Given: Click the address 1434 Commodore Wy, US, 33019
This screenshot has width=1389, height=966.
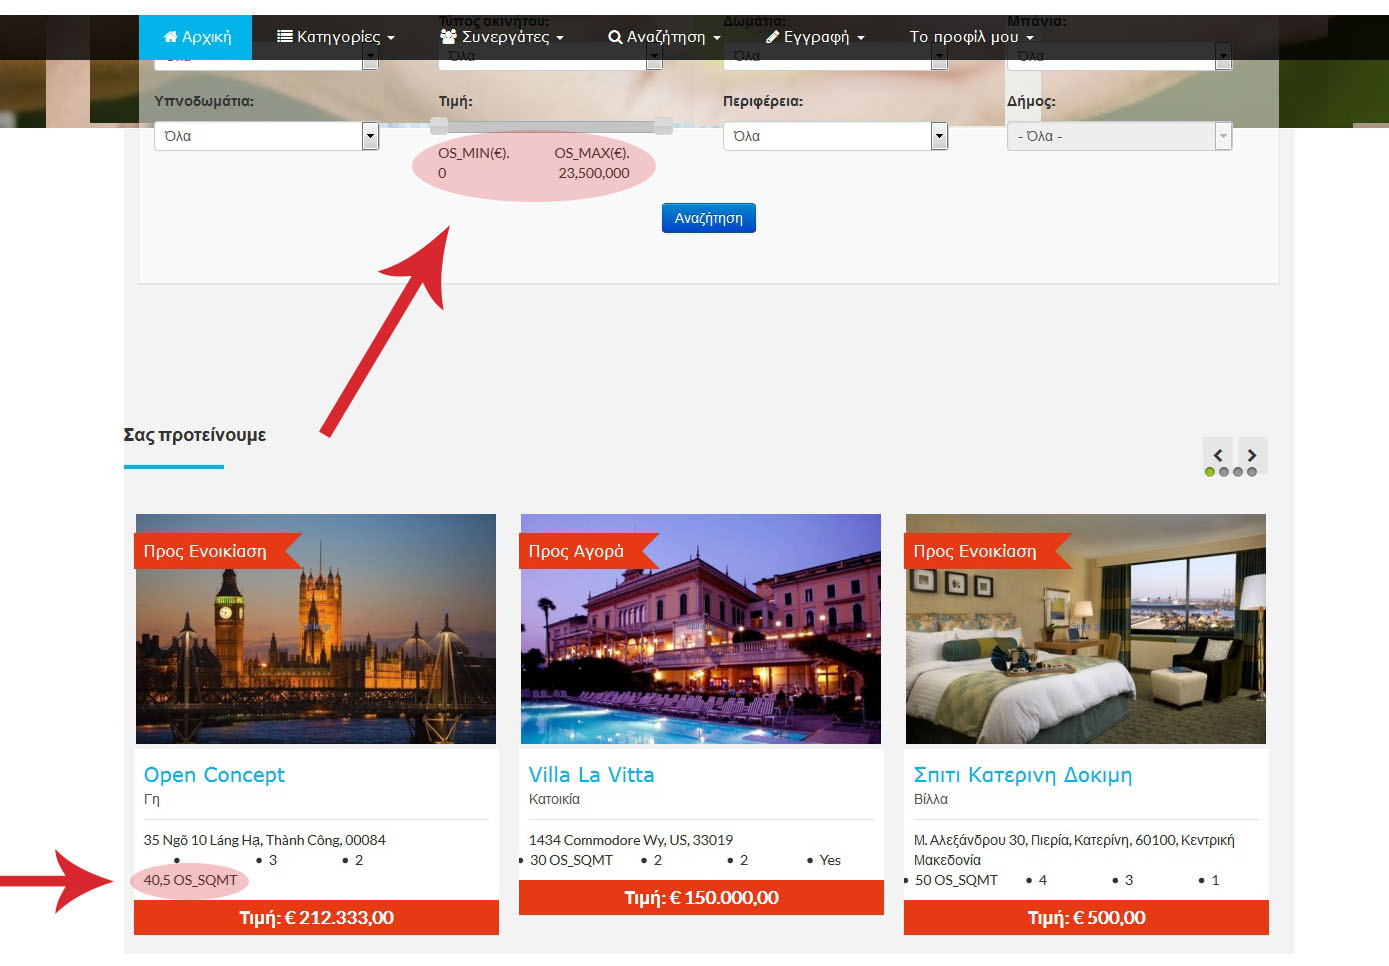Looking at the screenshot, I should coord(631,840).
